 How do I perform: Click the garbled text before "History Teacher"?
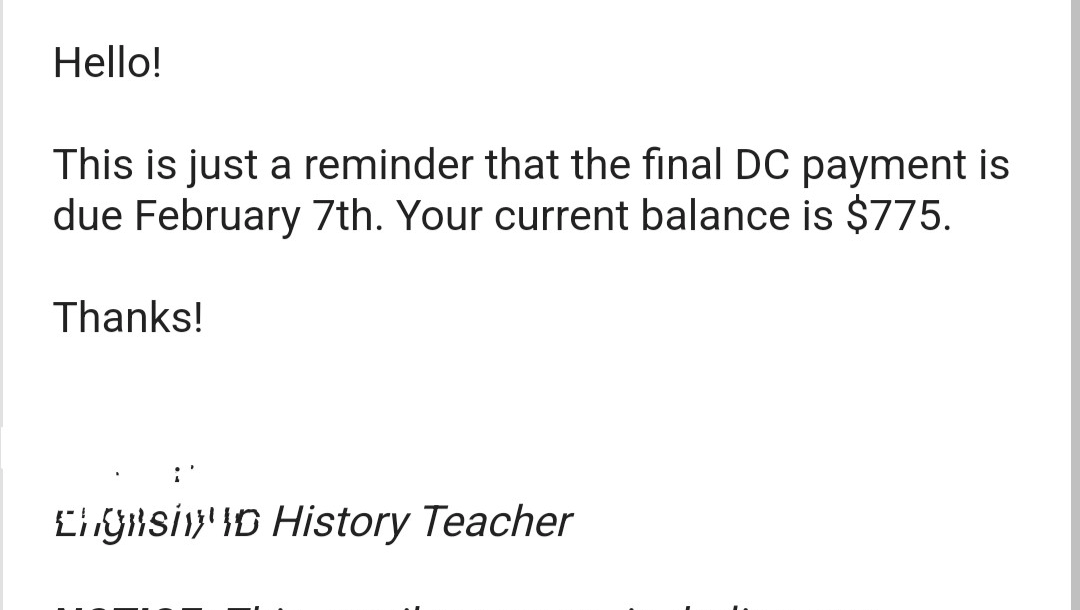[157, 522]
